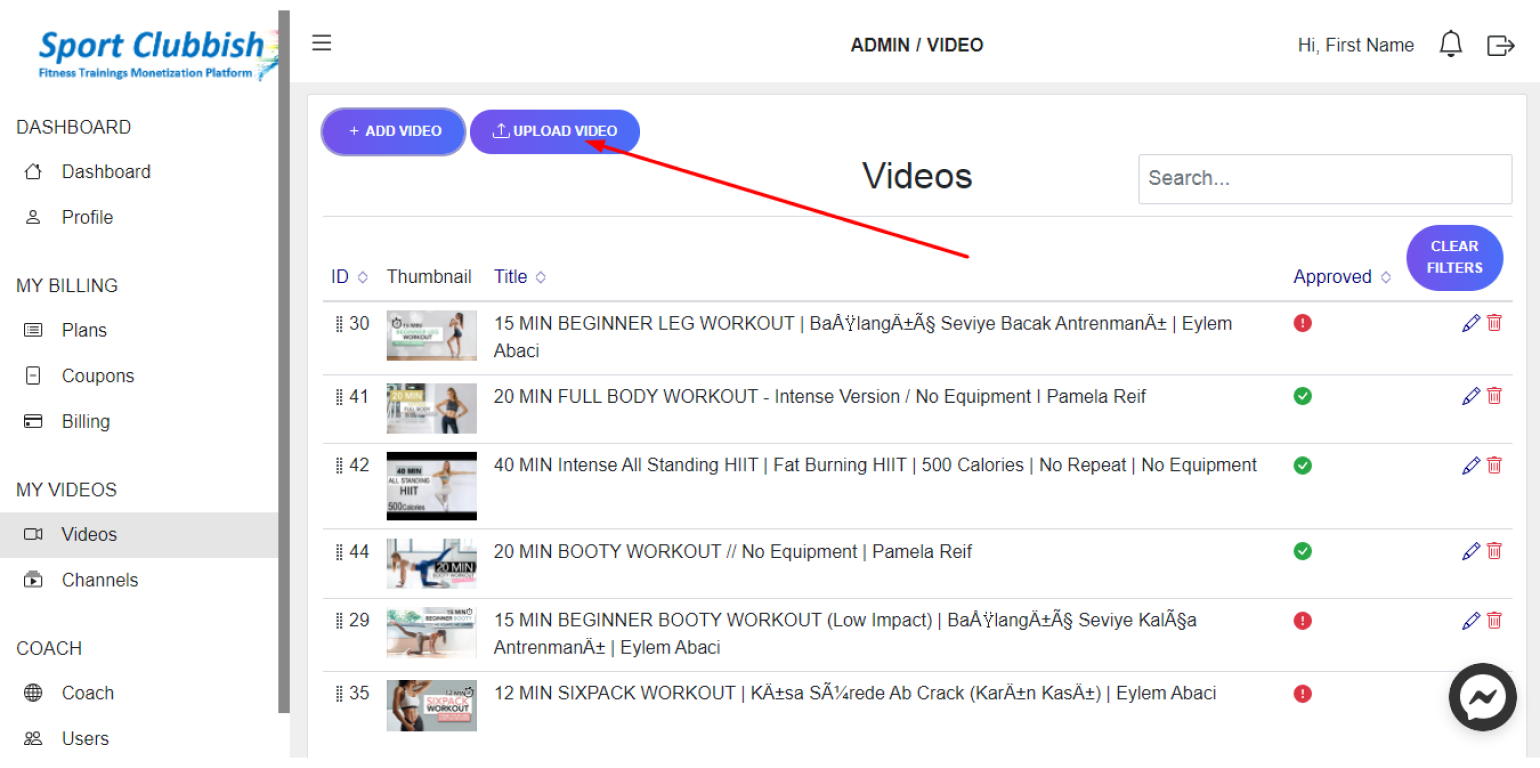Click the Clear Filters button
Viewport: 1540px width, 768px height.
coord(1455,258)
